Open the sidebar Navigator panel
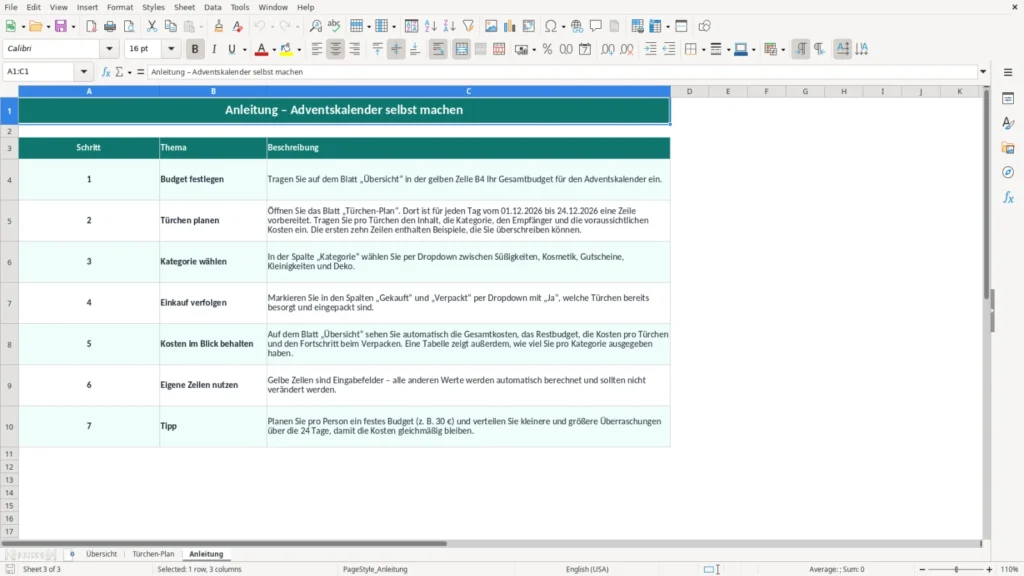 [1008, 172]
